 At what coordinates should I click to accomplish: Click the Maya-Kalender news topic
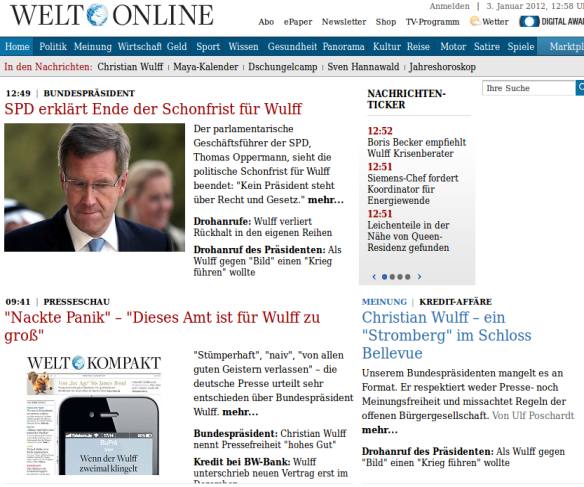pos(206,67)
